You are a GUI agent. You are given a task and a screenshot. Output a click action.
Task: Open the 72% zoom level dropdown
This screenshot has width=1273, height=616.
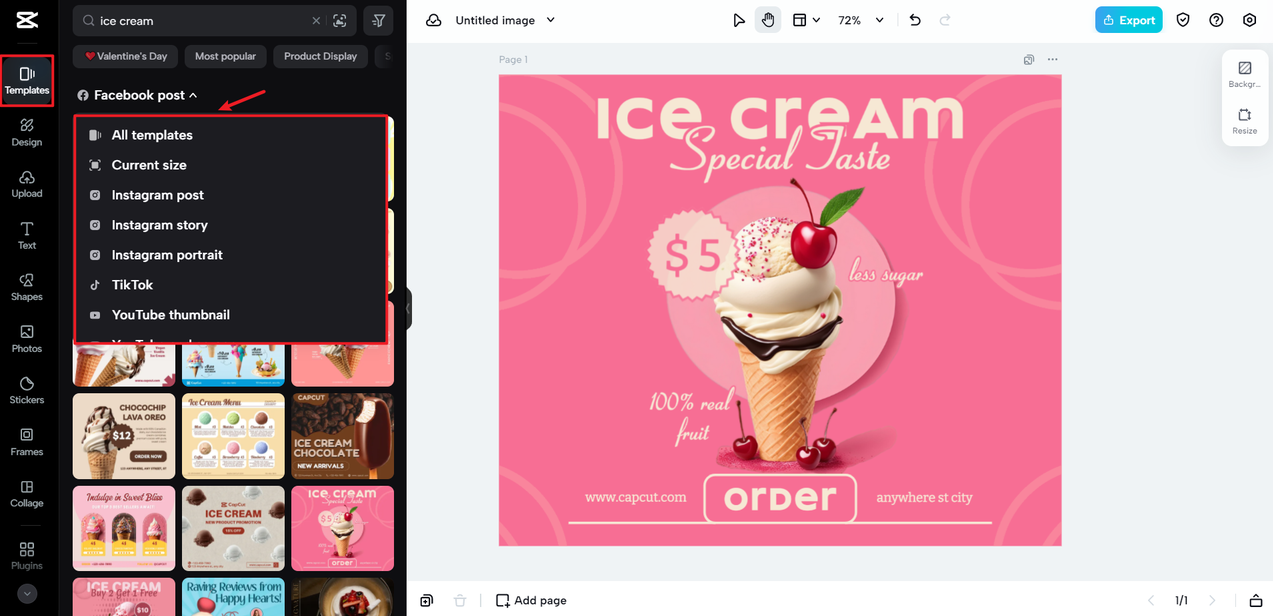[861, 20]
